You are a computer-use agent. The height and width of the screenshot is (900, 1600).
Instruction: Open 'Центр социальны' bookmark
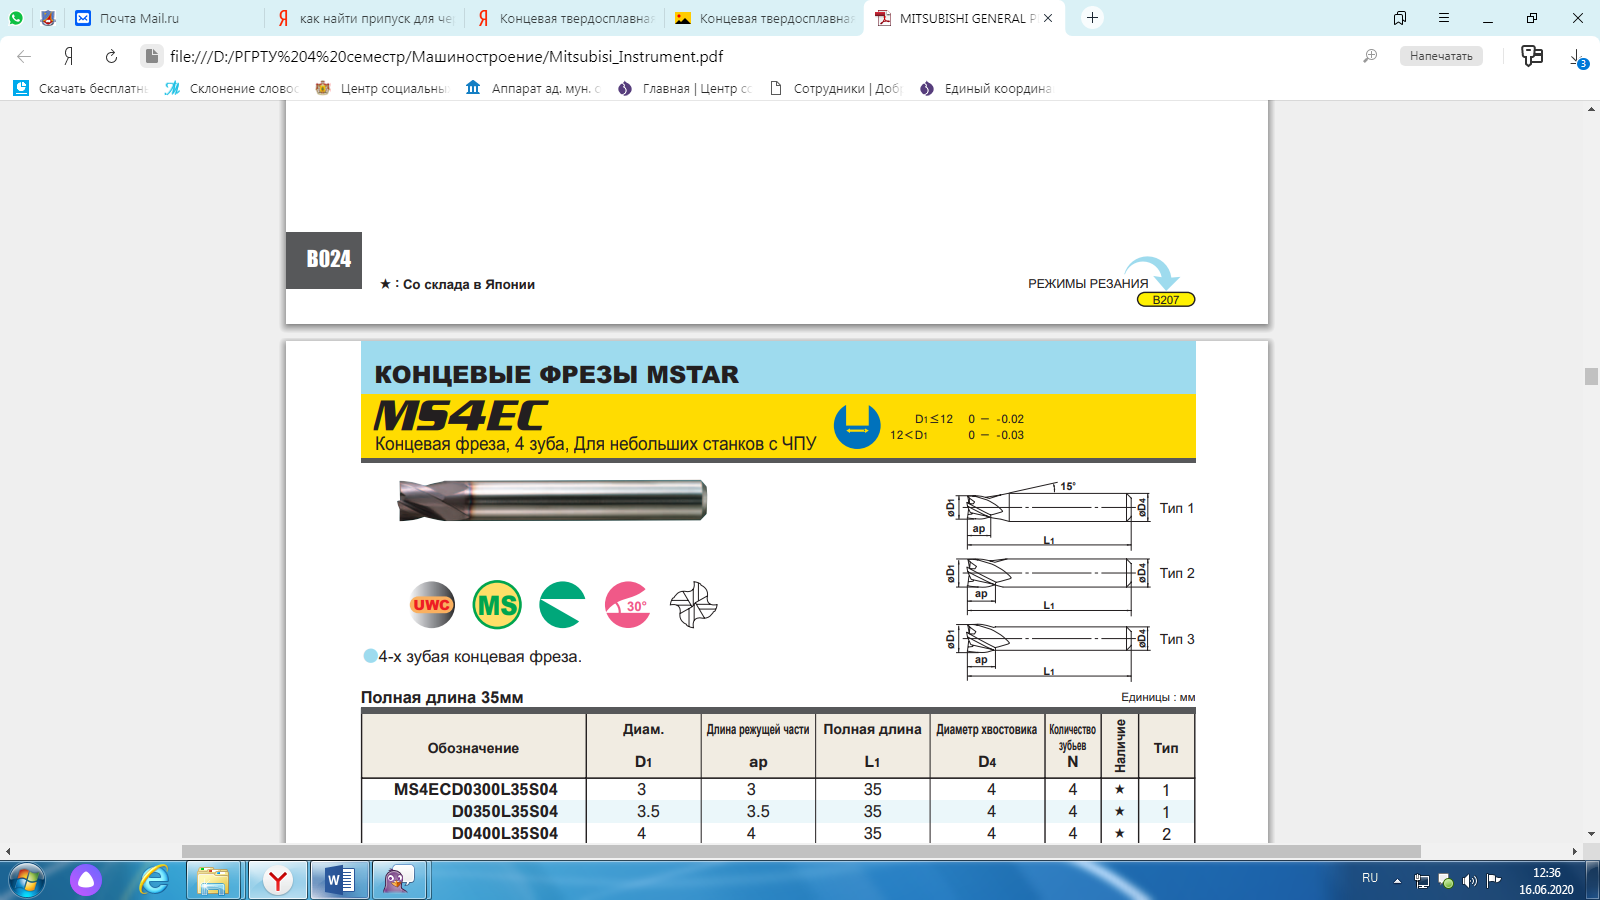[x=382, y=88]
